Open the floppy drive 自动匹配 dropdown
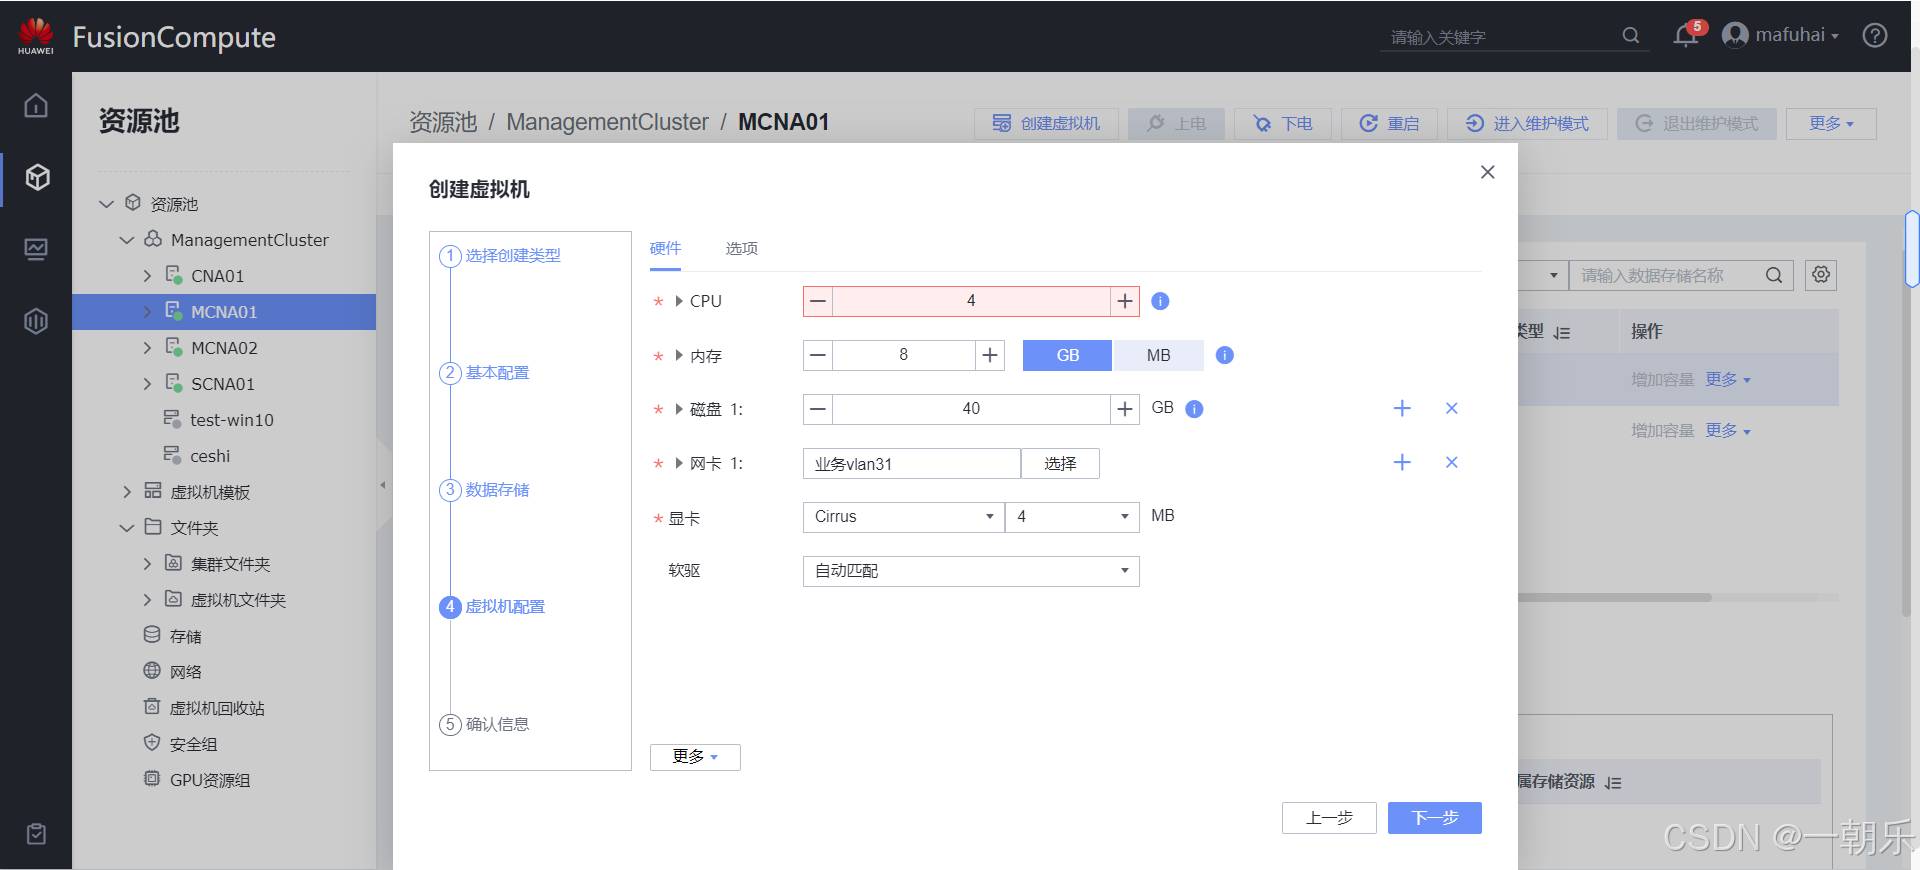The width and height of the screenshot is (1920, 870). click(970, 571)
